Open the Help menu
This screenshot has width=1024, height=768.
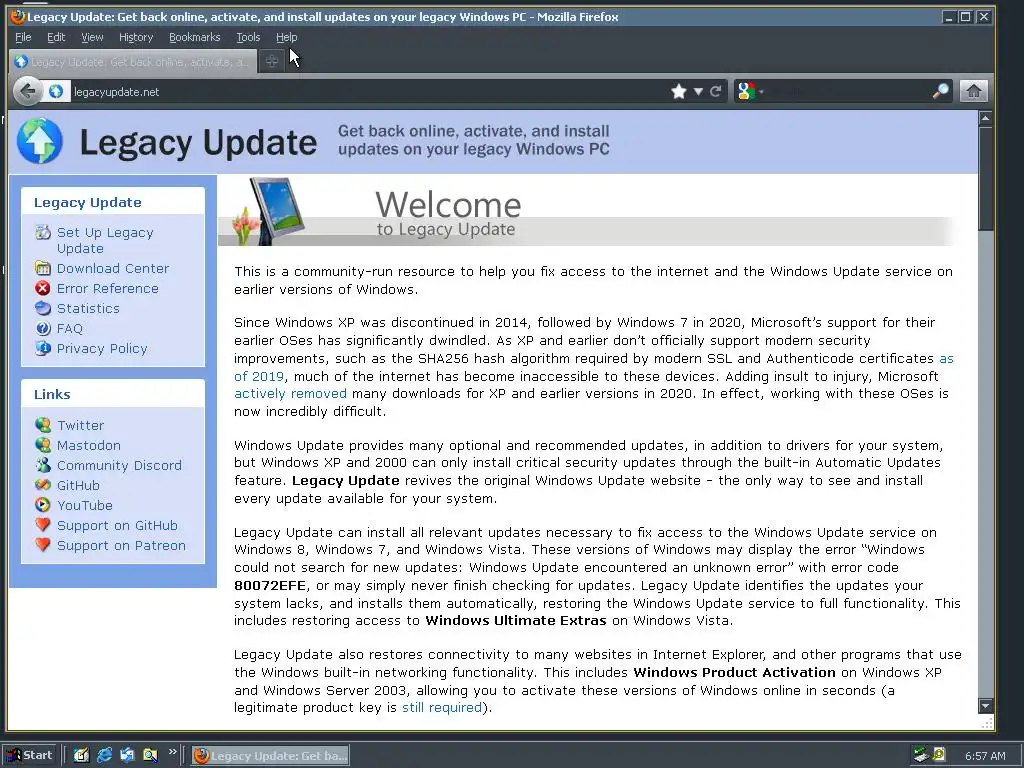pyautogui.click(x=287, y=37)
